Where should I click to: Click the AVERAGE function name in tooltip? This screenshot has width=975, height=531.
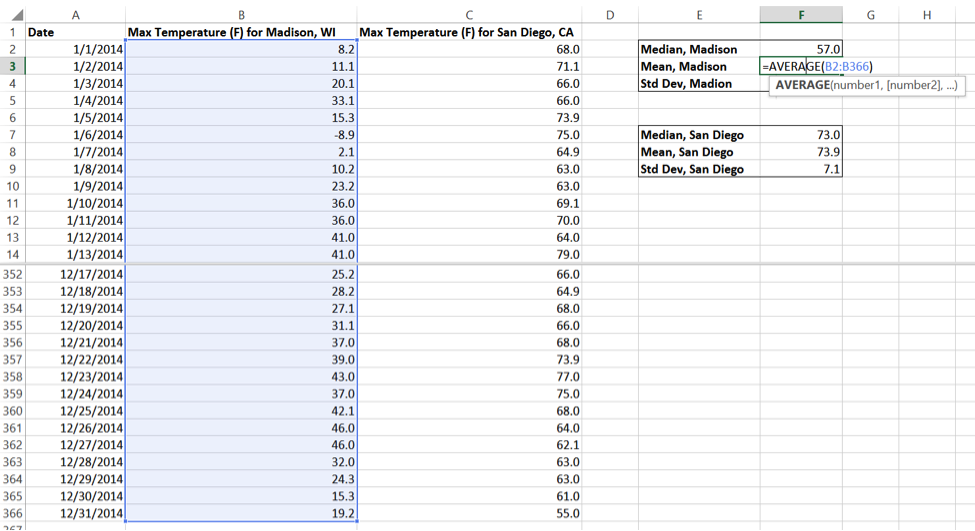point(802,86)
